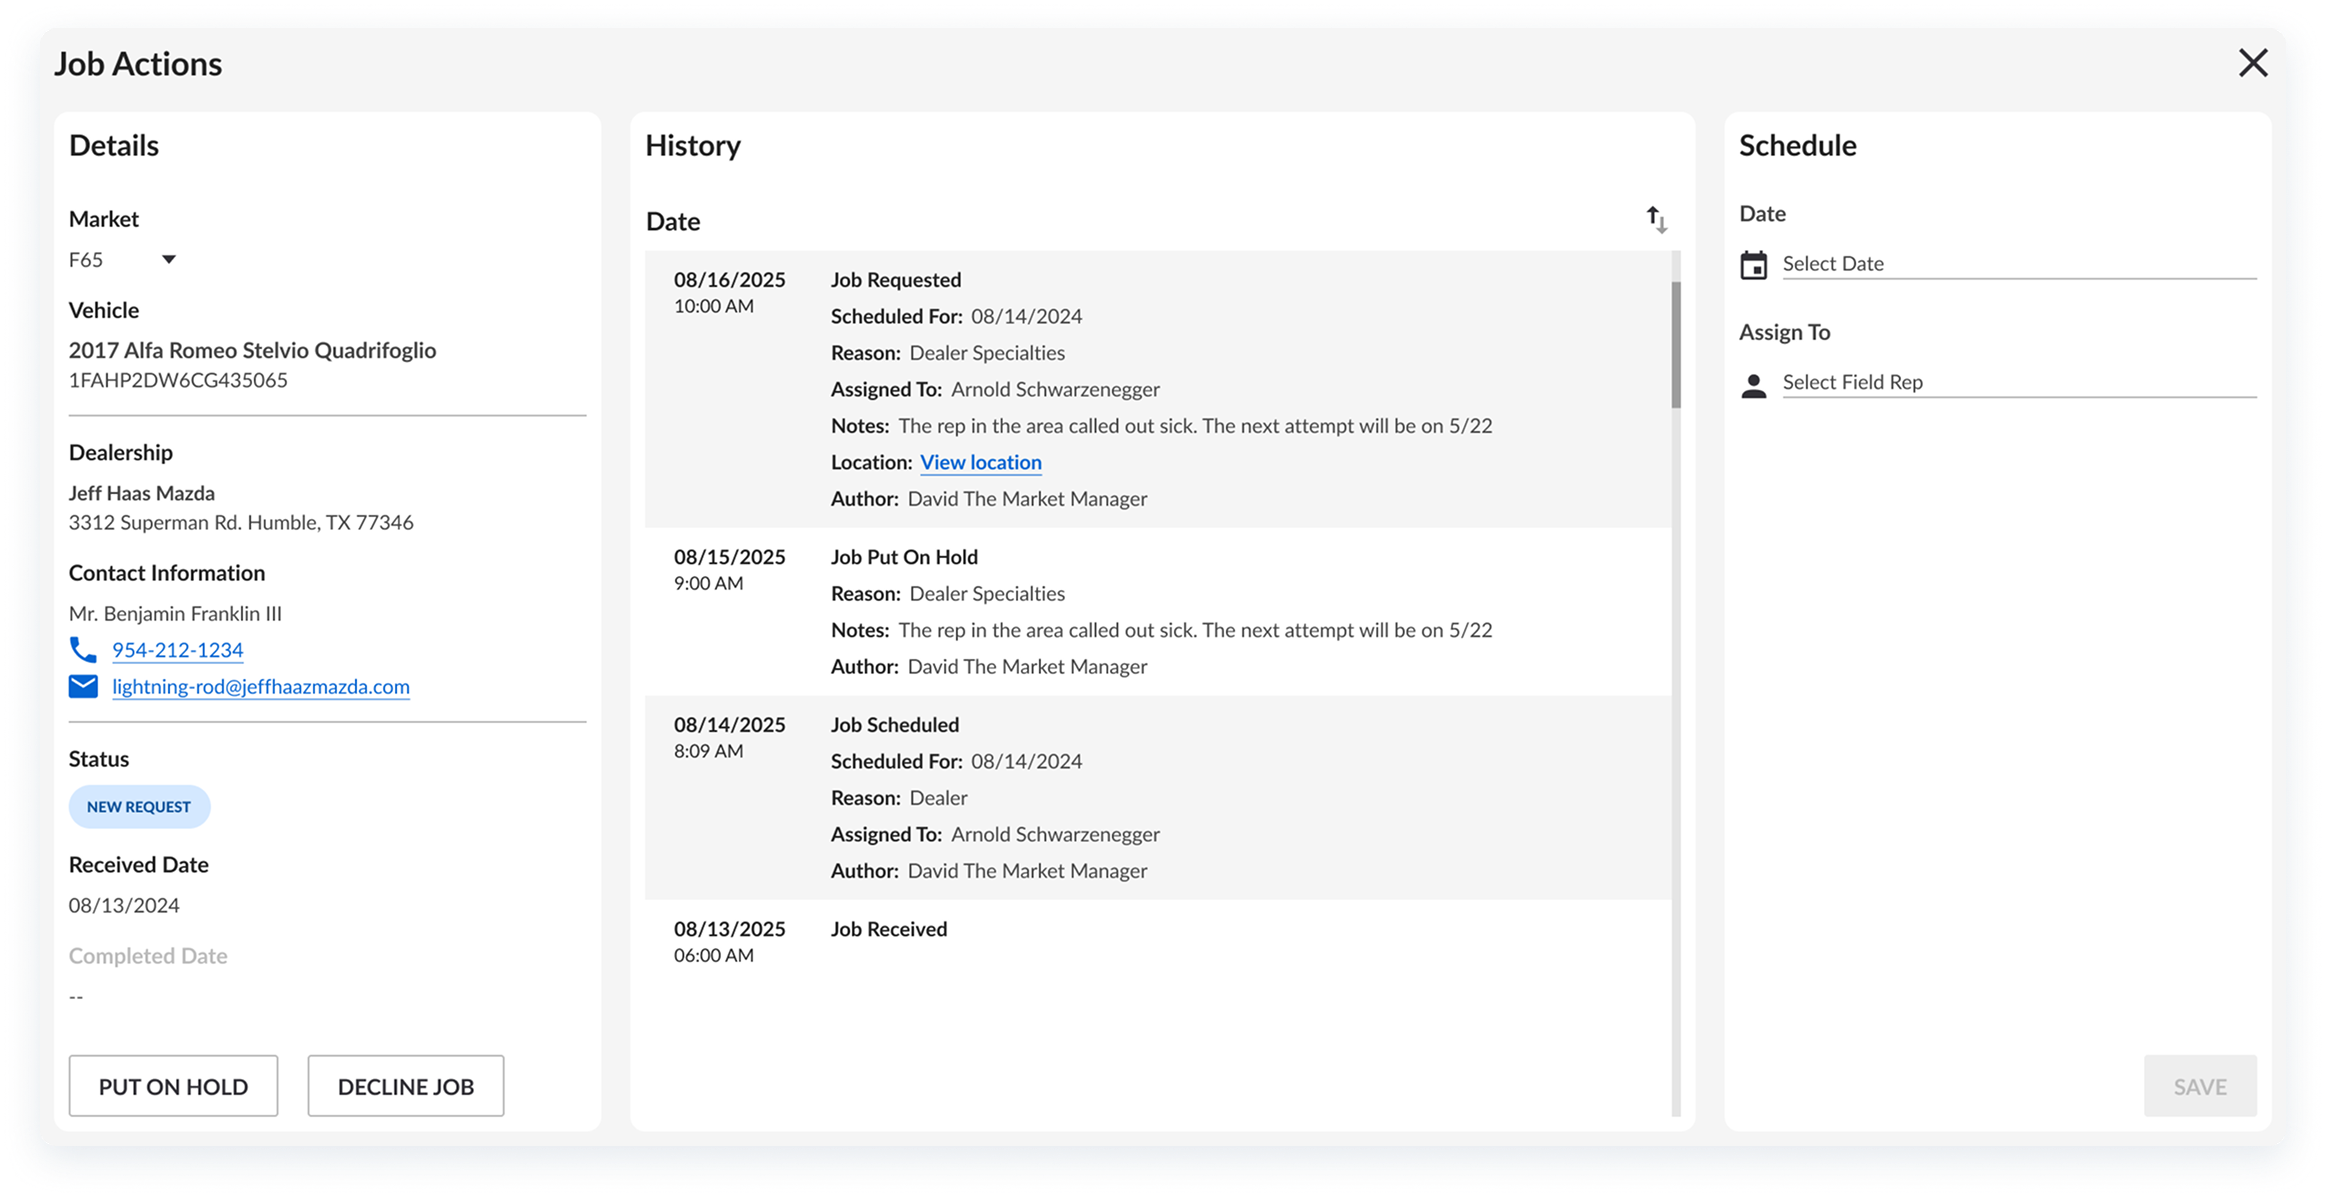Expand the Market dropdown showing F65
This screenshot has width=2326, height=1198.
[x=168, y=259]
